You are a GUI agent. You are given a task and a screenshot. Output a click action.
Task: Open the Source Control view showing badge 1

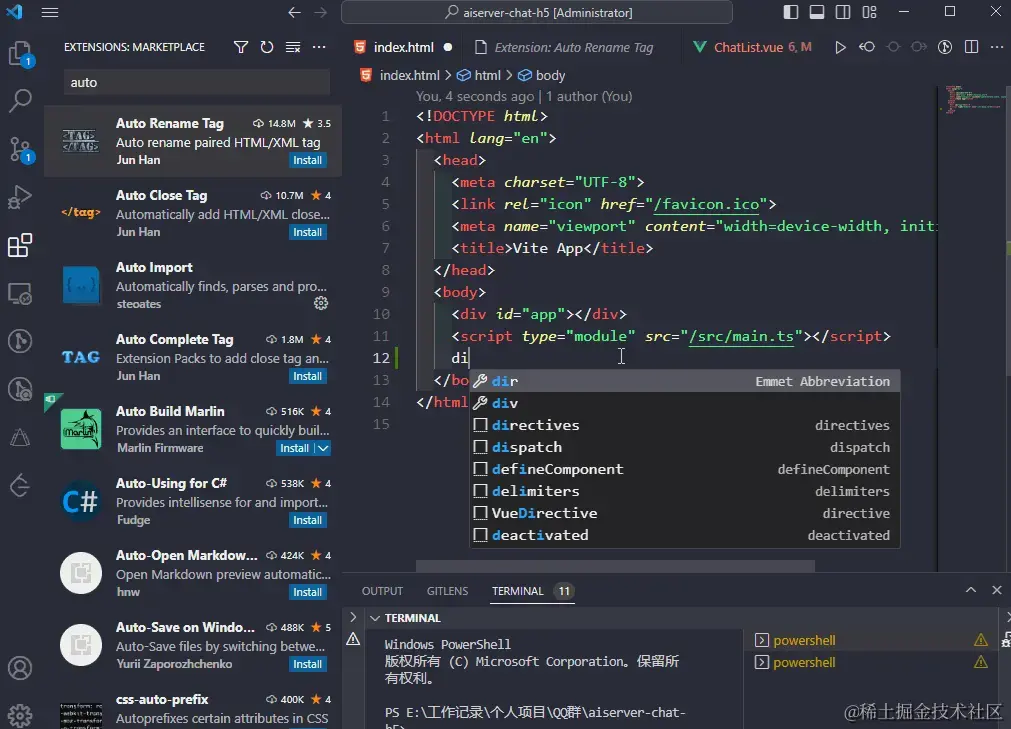click(x=22, y=149)
